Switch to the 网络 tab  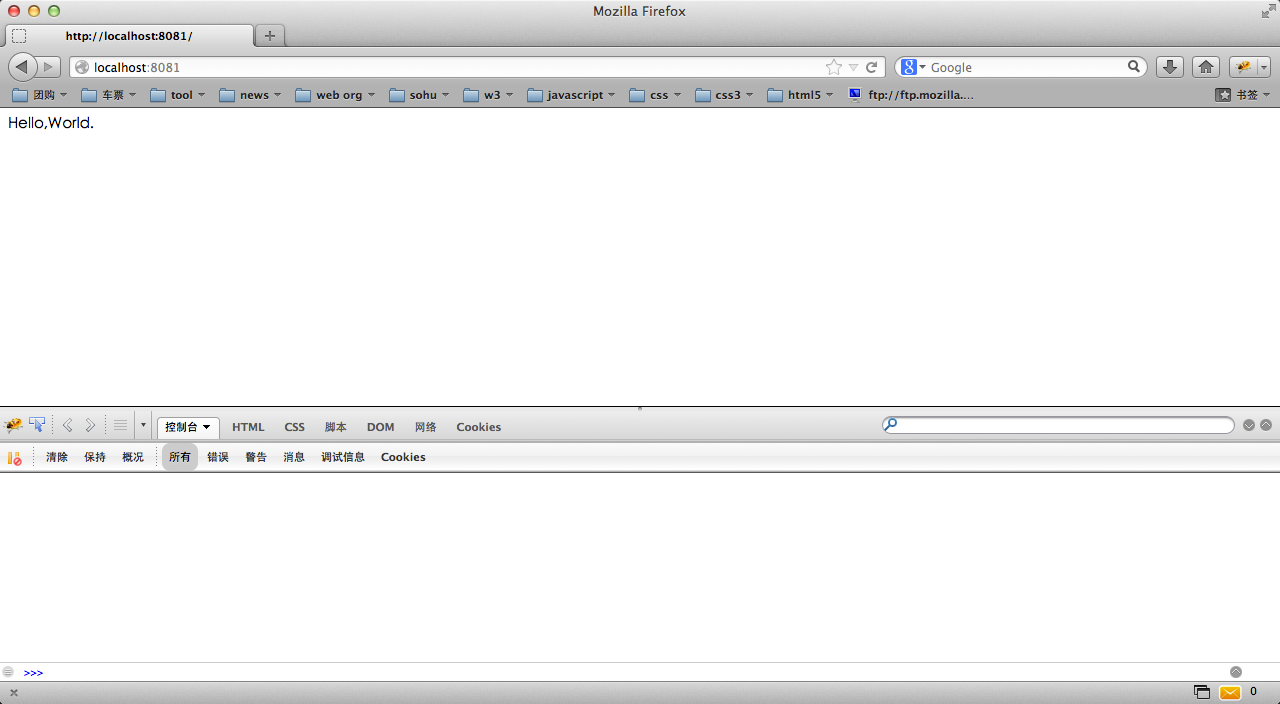coord(425,427)
